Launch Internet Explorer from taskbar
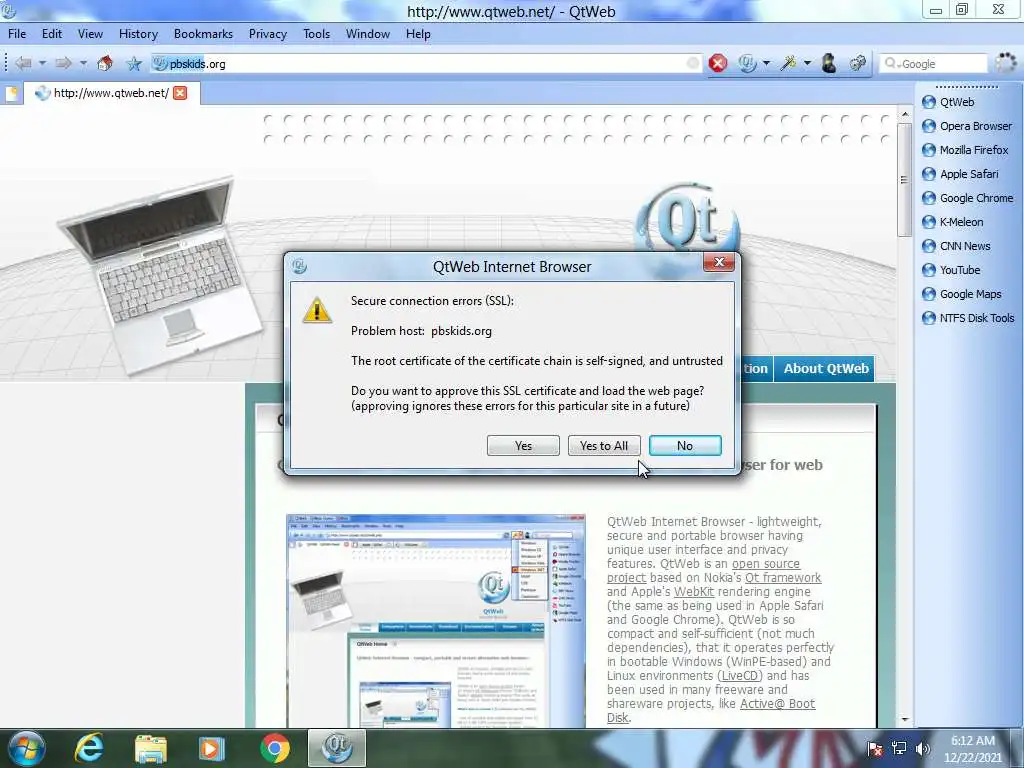1024x768 pixels. pos(89,748)
